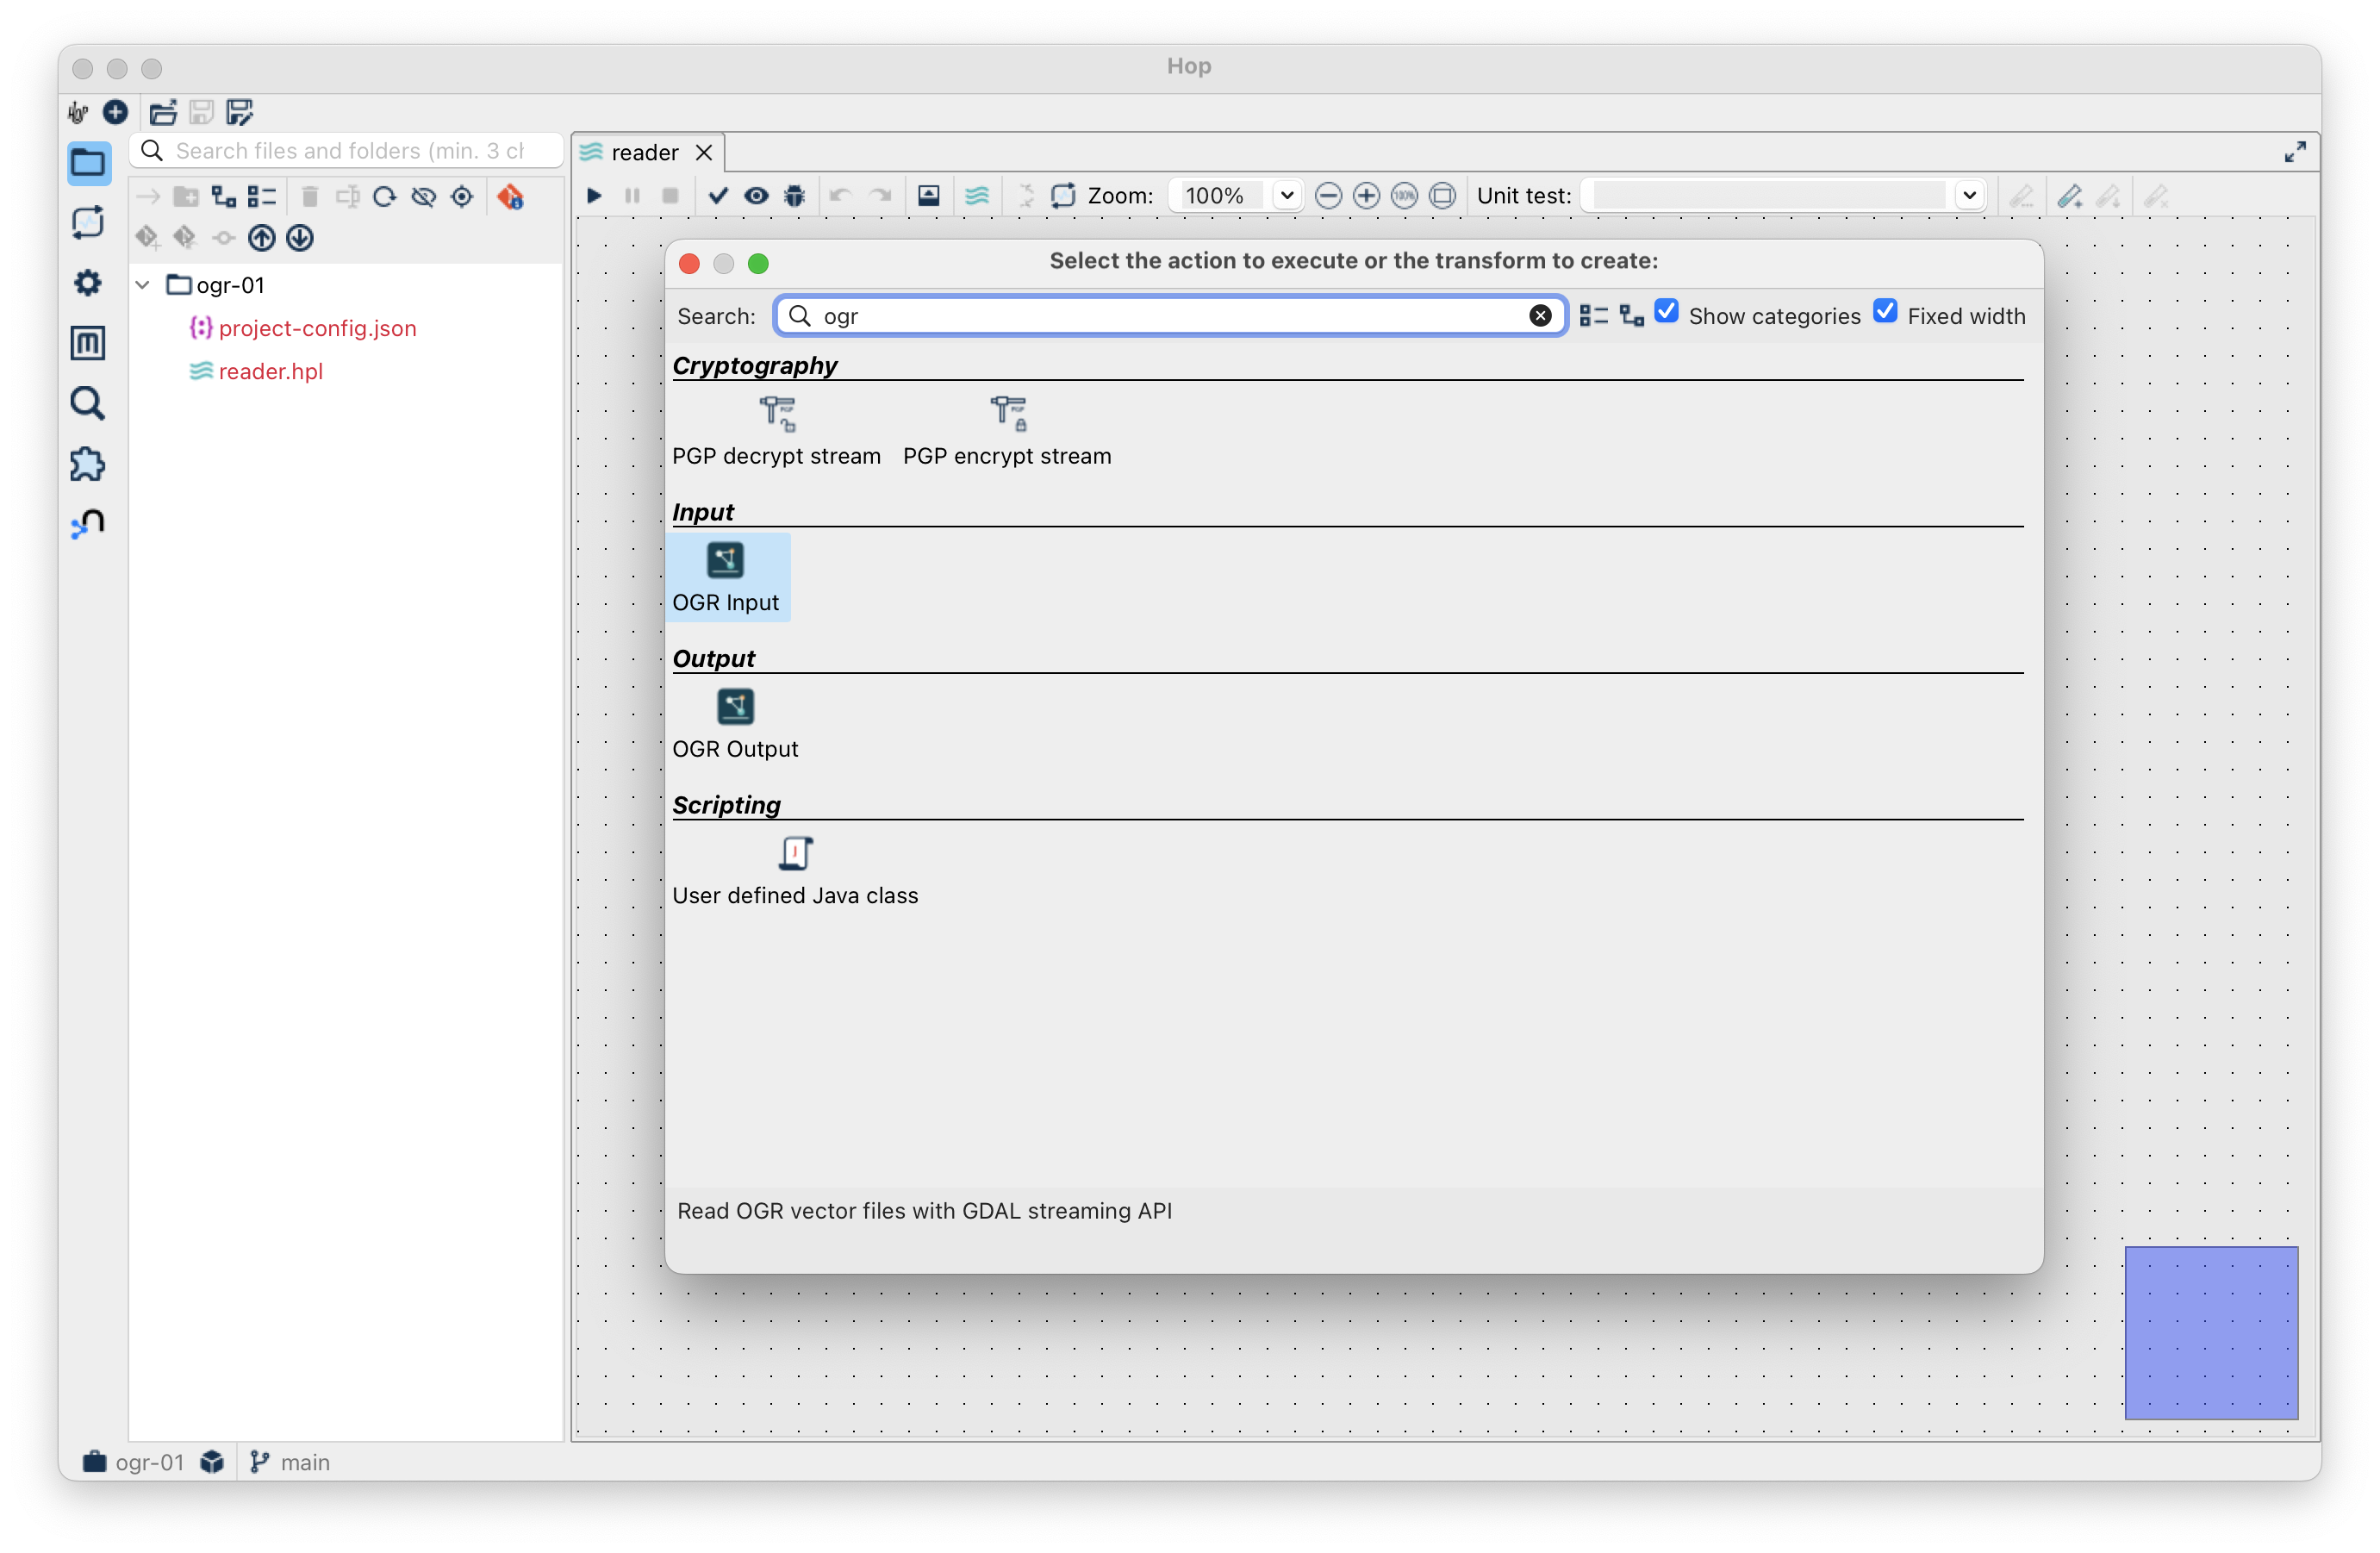Open the Unit test dropdown
This screenshot has width=2380, height=1553.
(x=1968, y=196)
